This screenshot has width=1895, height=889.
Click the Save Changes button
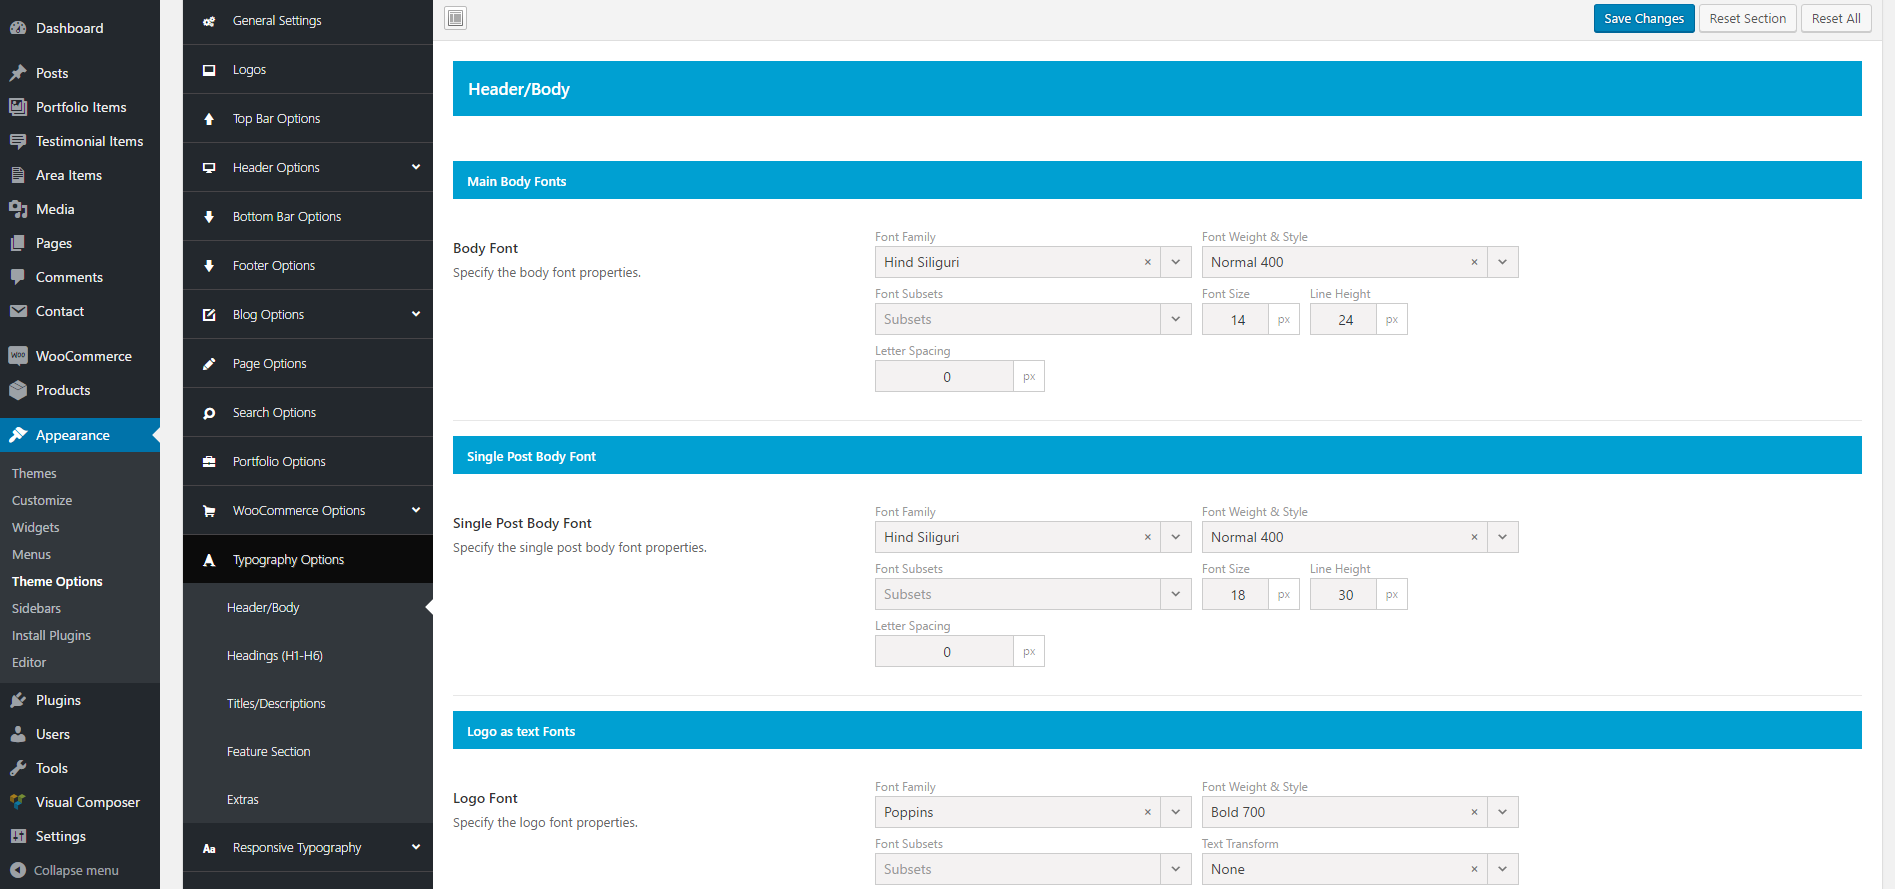(x=1643, y=18)
